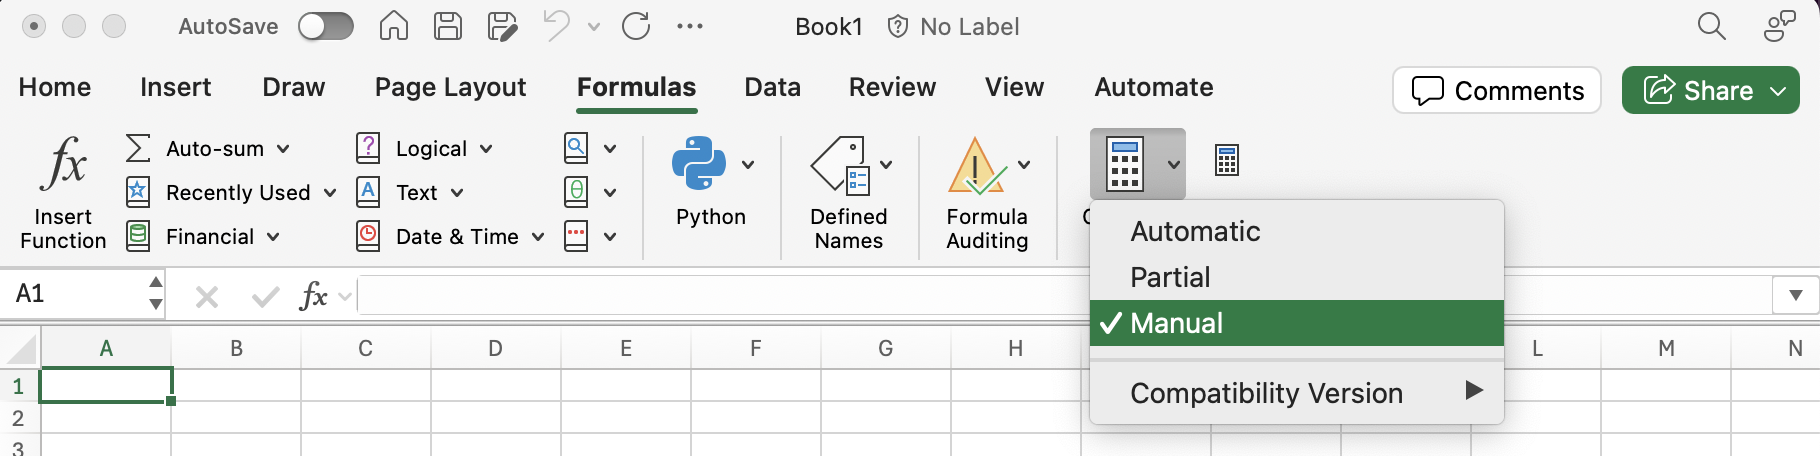This screenshot has width=1820, height=456.
Task: Click the Name Box showing A1
Action: click(x=75, y=294)
